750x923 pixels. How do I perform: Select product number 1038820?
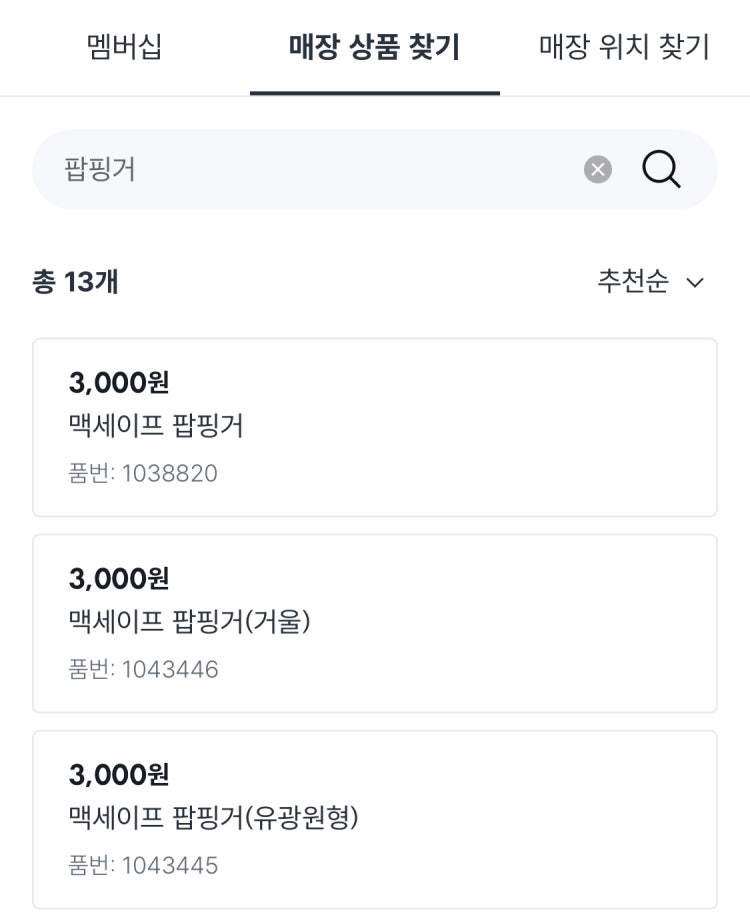[143, 473]
